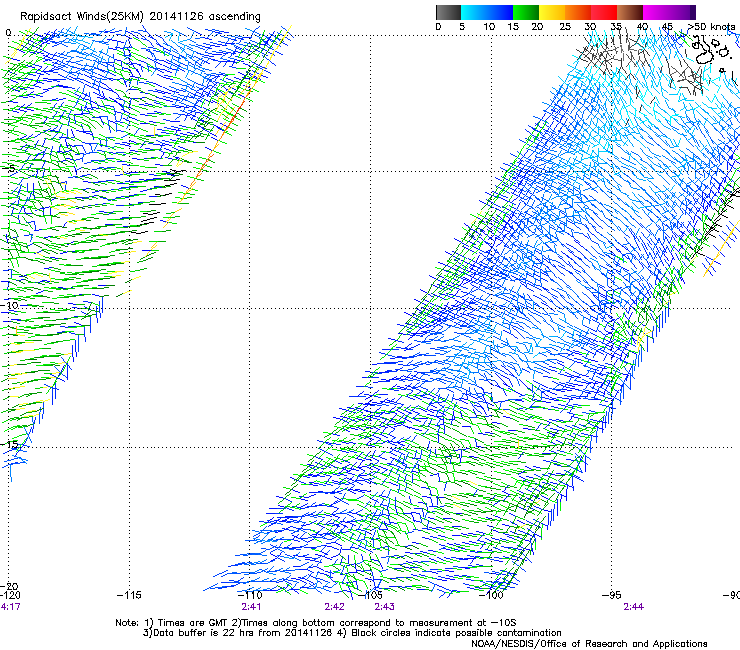Click the '10' legend scale label
This screenshot has height=650, width=740.
click(489, 26)
